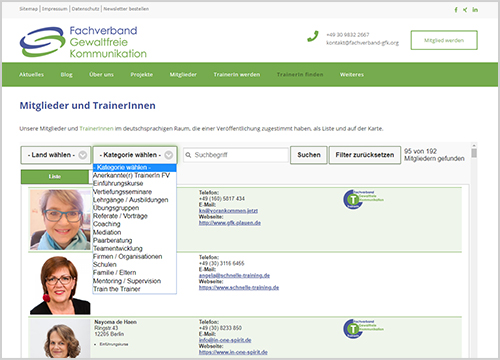
Task: Choose 'Einführungskurse' category option
Action: (x=134, y=183)
